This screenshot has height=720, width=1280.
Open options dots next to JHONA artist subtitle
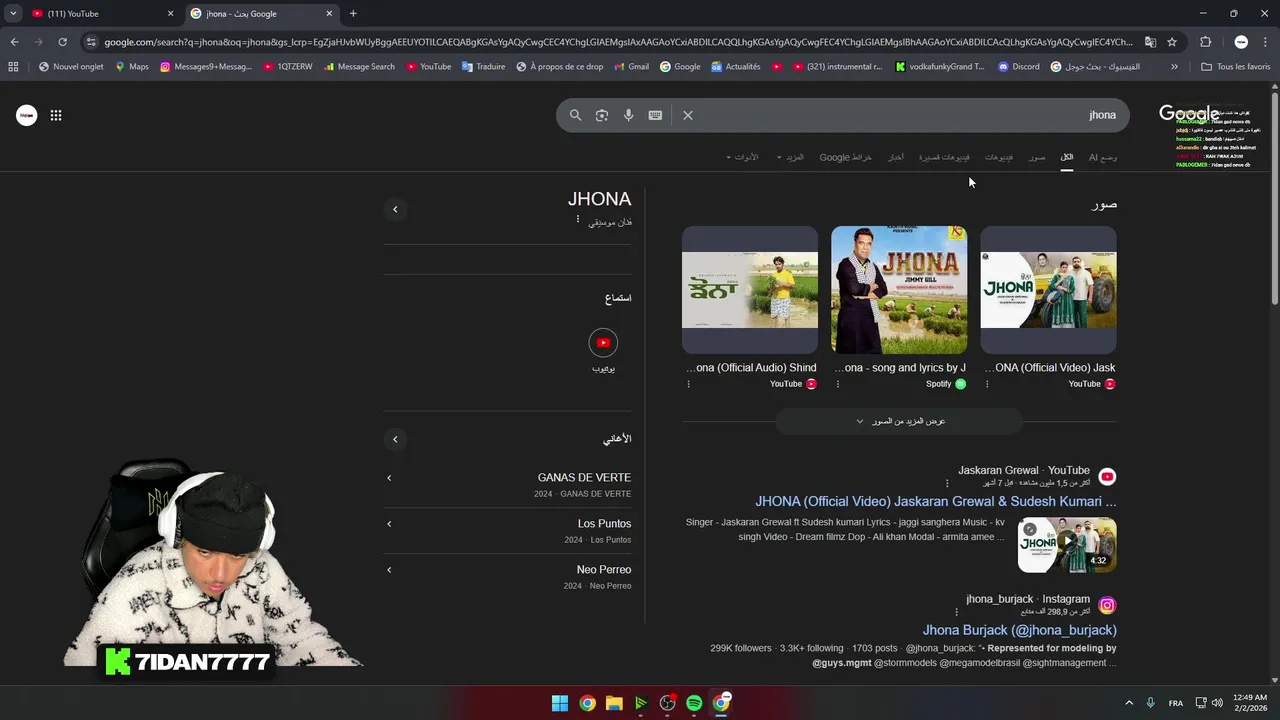[577, 219]
